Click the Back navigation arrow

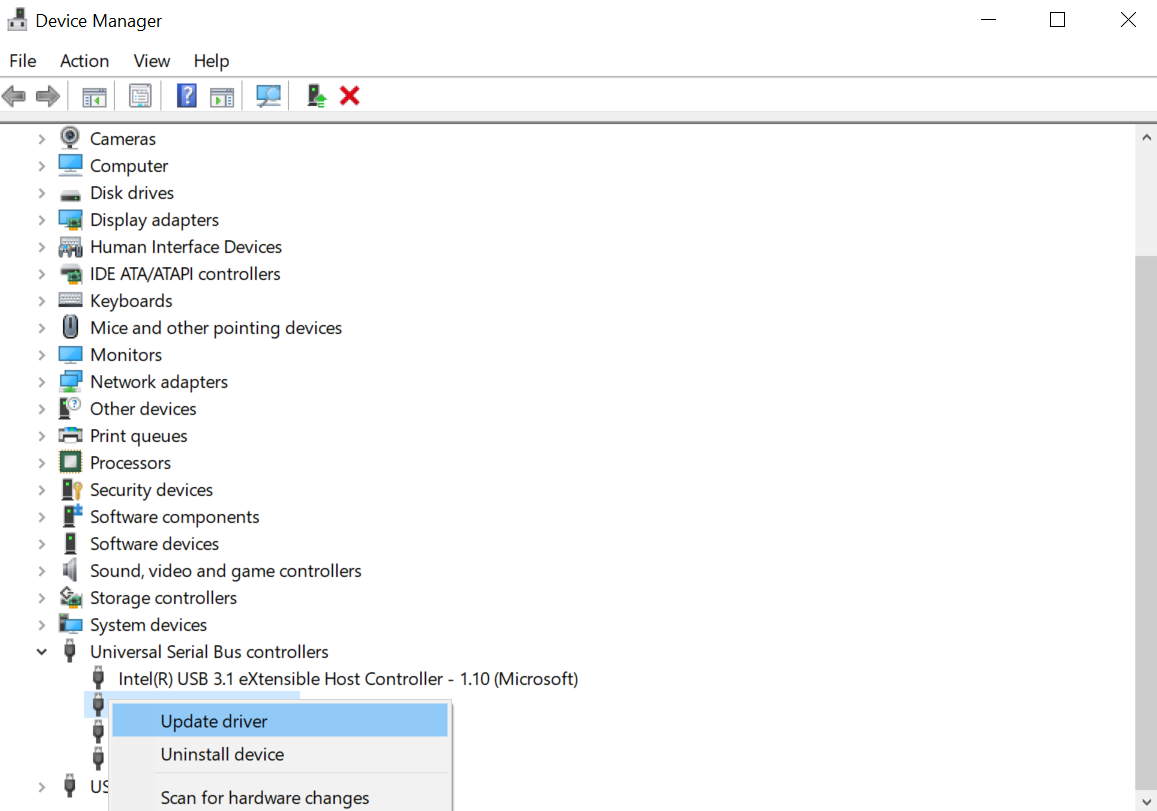pos(14,95)
